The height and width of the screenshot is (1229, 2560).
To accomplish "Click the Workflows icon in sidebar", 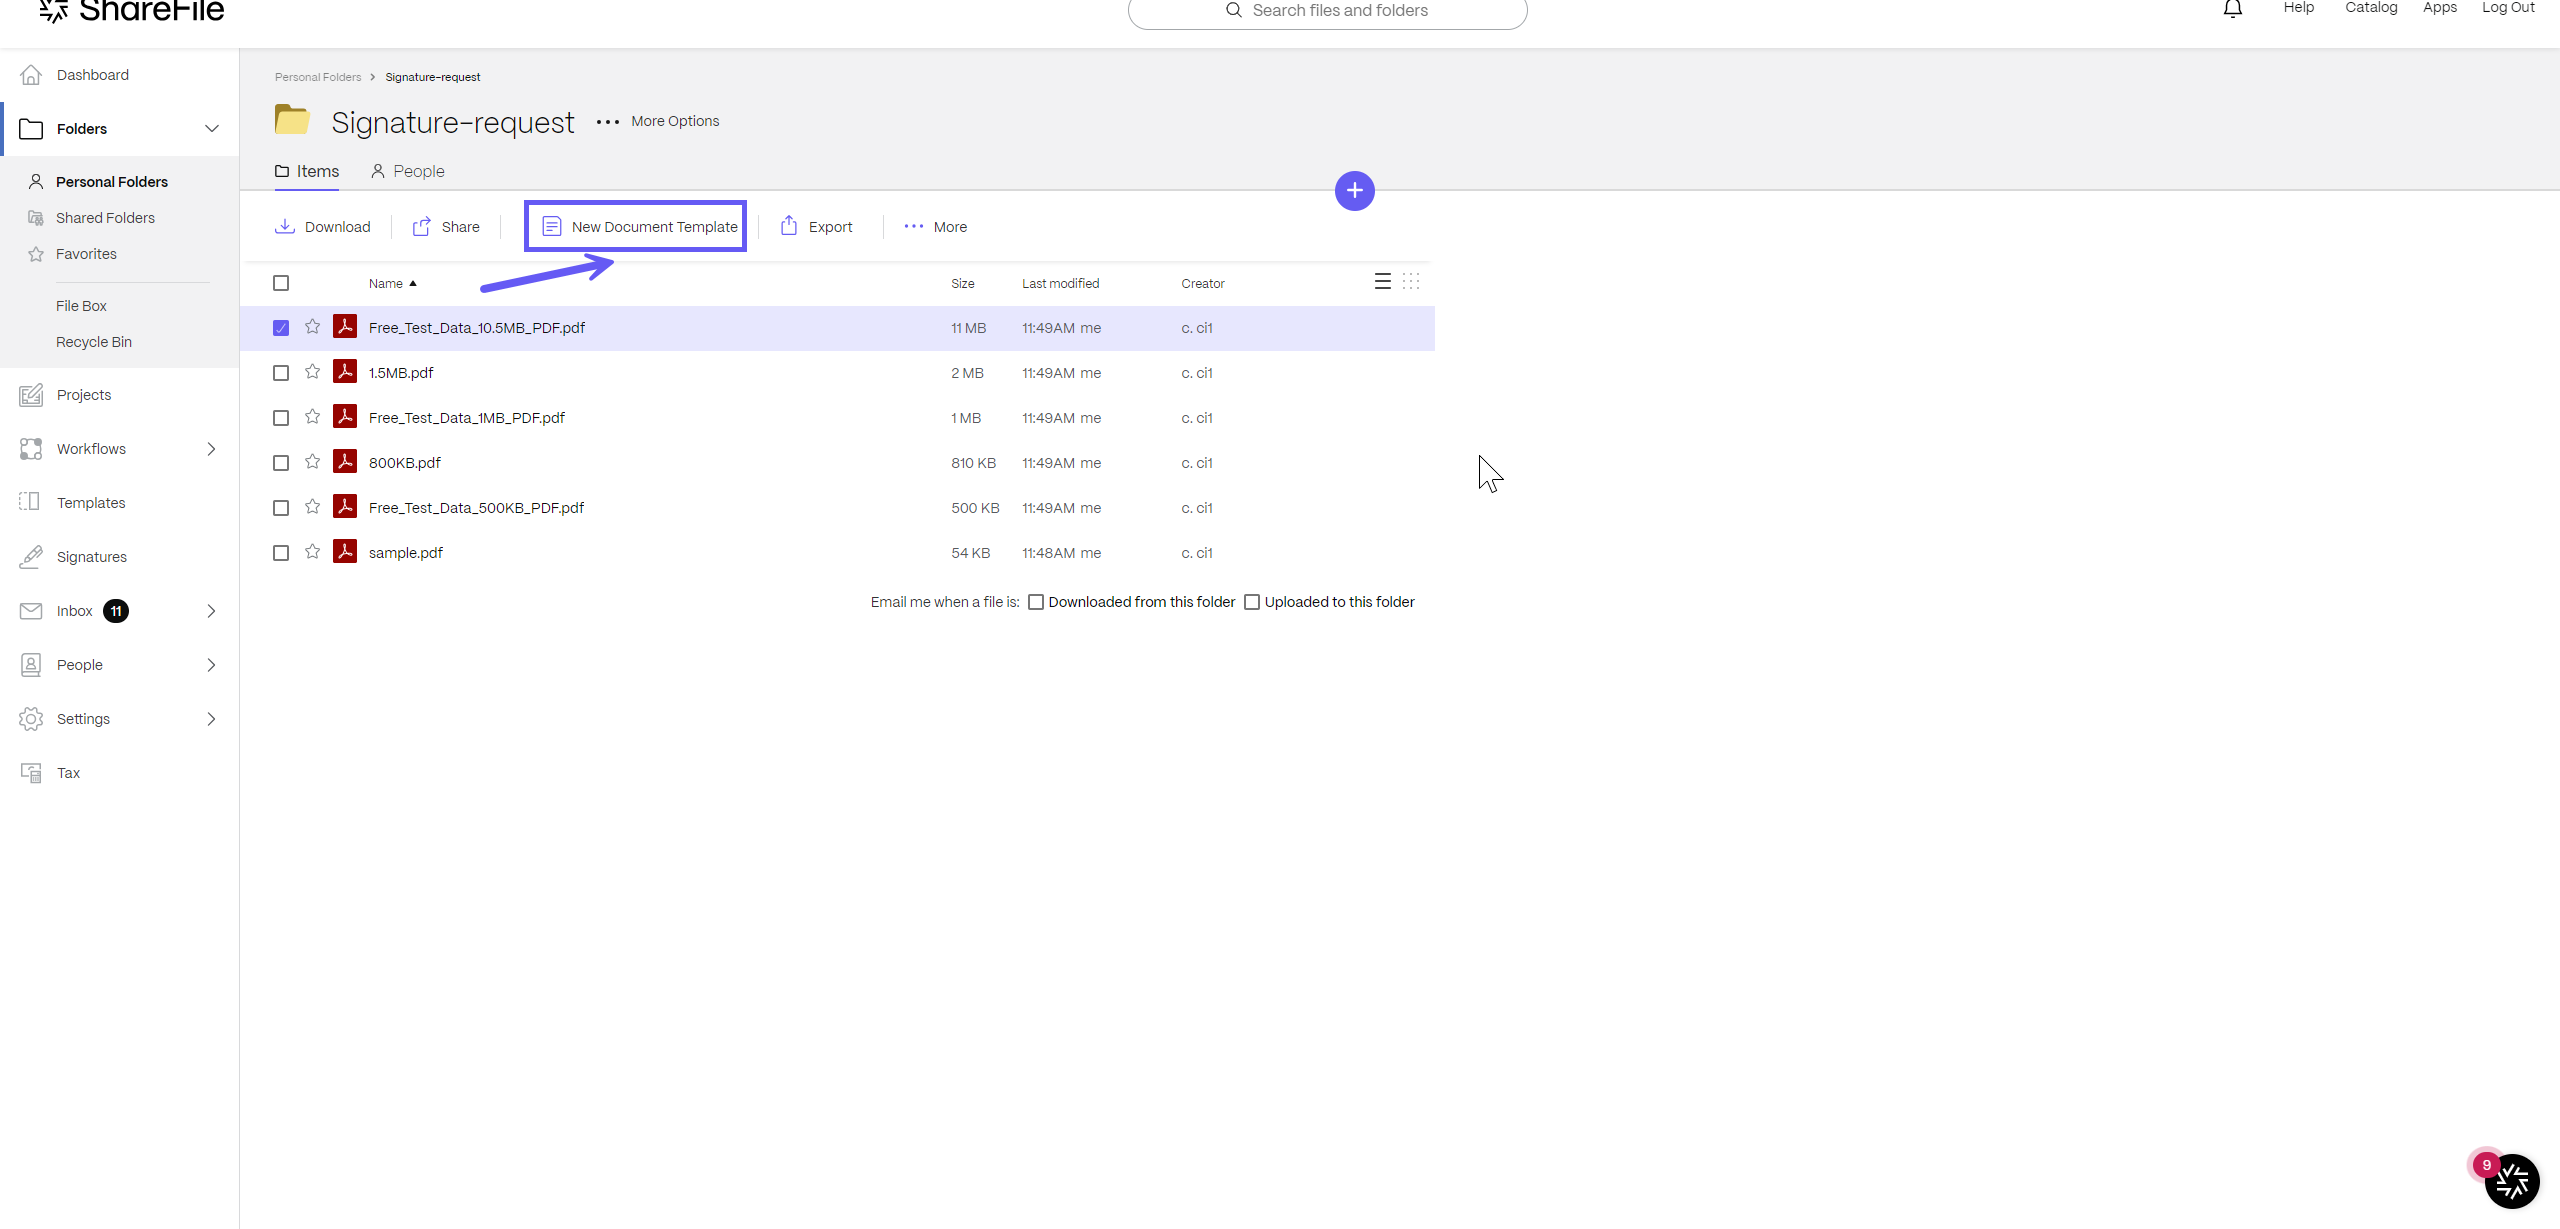I will click(31, 449).
